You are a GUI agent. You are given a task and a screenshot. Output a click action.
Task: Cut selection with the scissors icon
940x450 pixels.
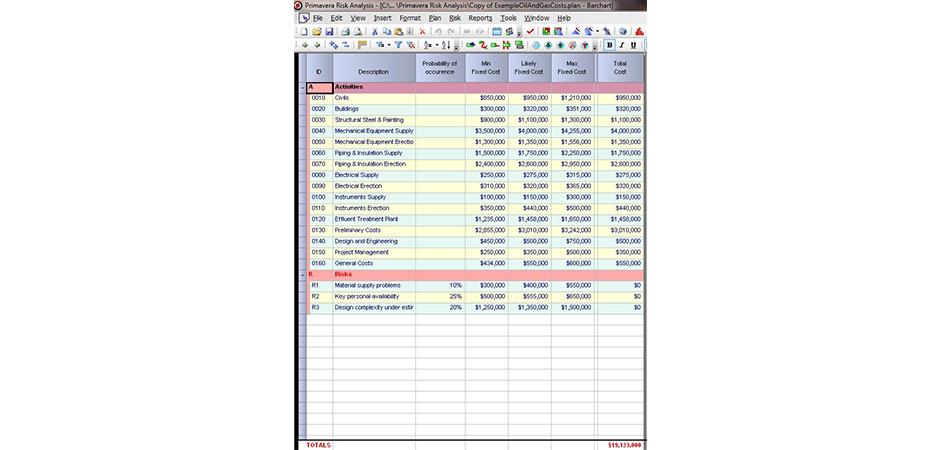pyautogui.click(x=375, y=32)
